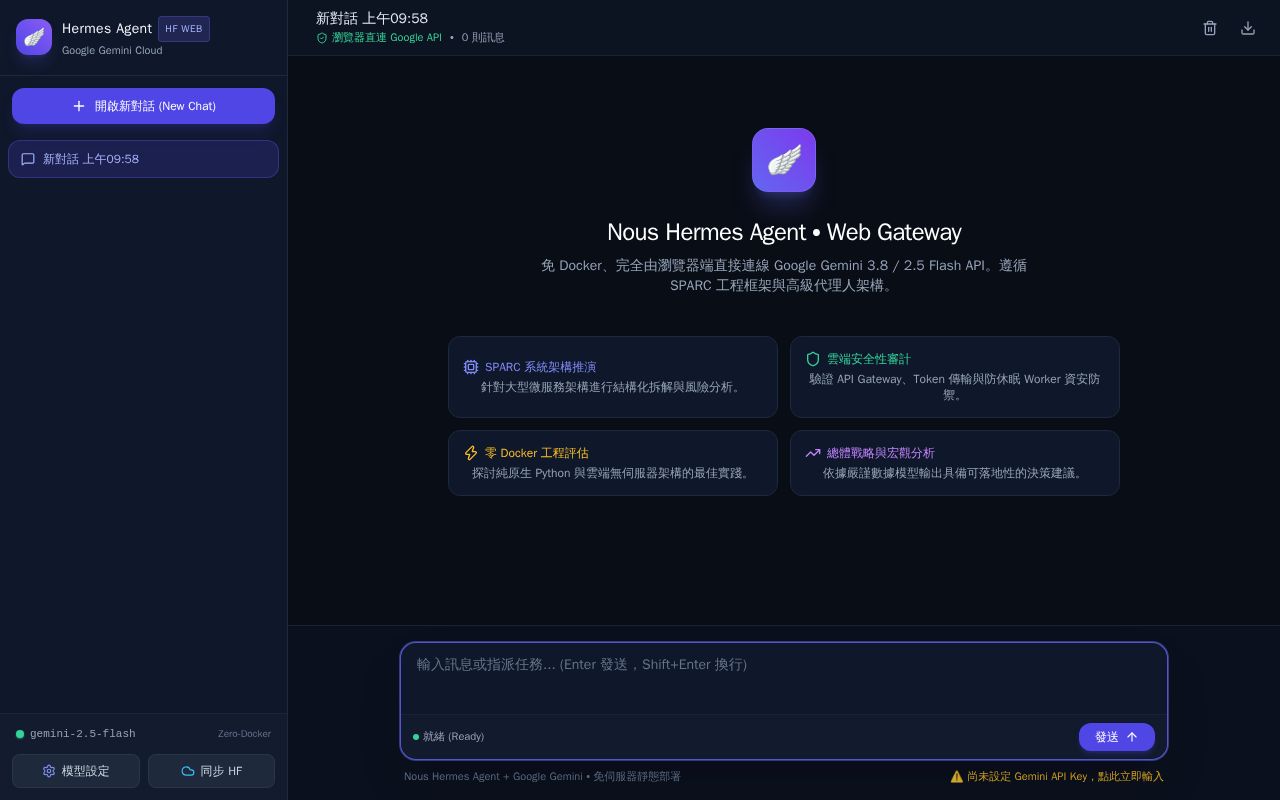The image size is (1280, 800).
Task: Click the Google Gemini Cloud subtitle
Action: [x=112, y=50]
